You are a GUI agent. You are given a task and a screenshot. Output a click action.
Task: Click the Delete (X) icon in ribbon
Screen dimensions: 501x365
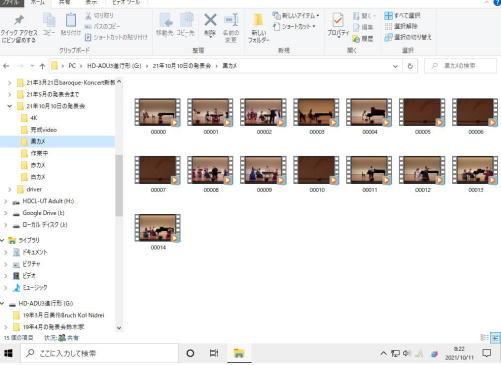(210, 20)
